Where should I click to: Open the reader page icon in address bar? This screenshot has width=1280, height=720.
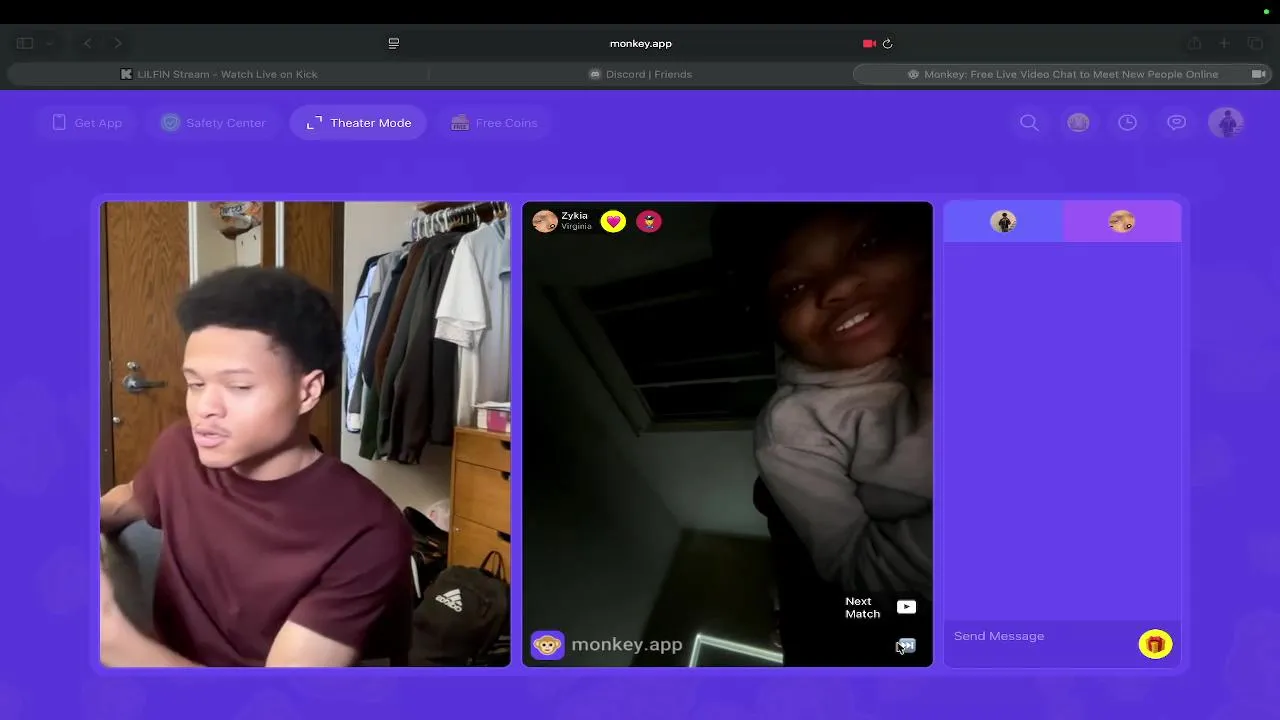(393, 43)
